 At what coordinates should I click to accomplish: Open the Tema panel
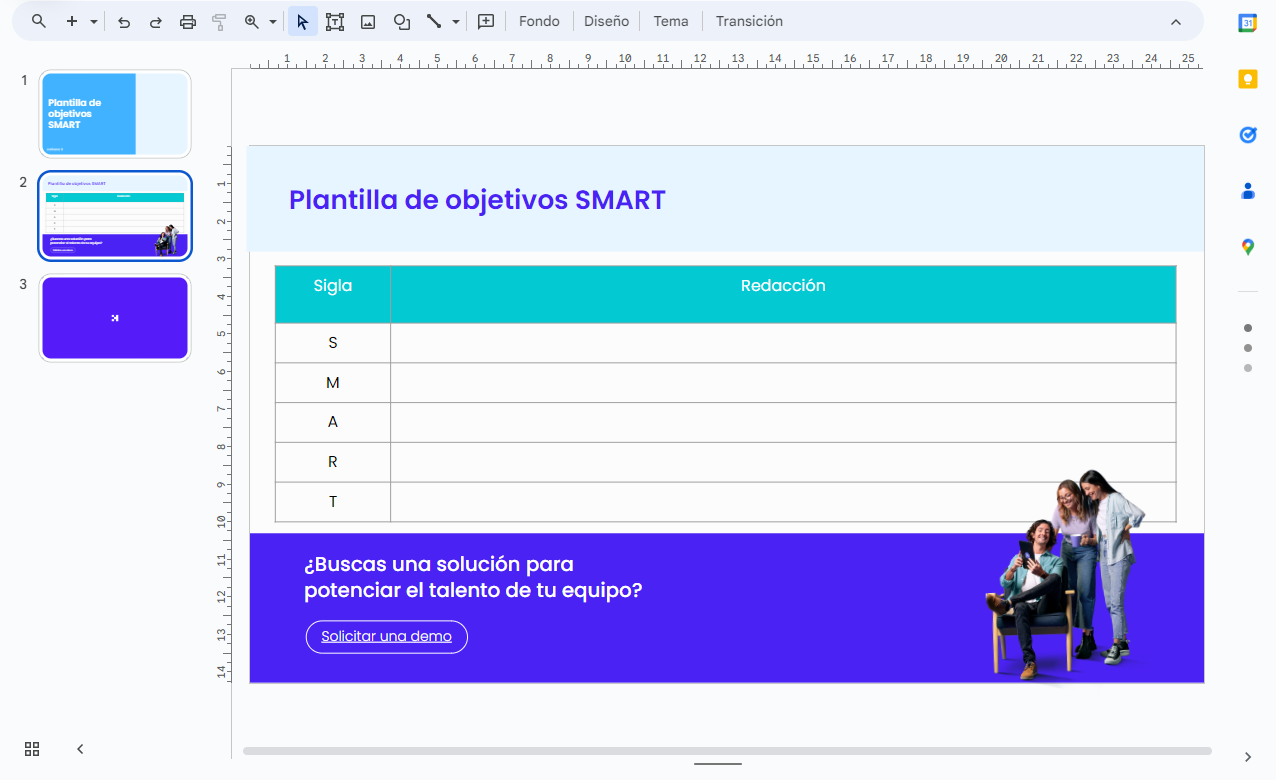point(670,20)
